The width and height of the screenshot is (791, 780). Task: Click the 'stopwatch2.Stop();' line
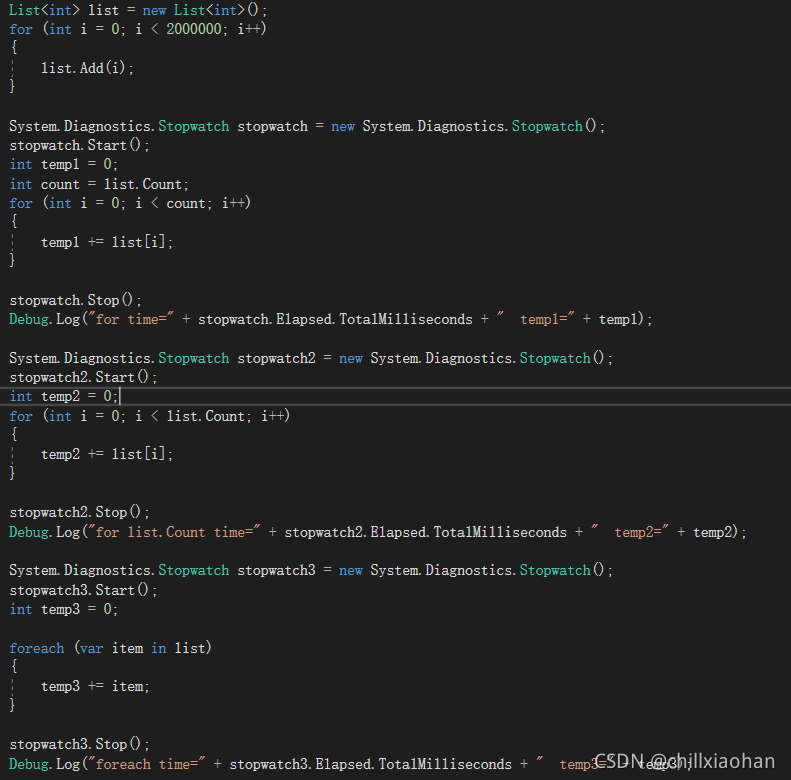[x=79, y=512]
